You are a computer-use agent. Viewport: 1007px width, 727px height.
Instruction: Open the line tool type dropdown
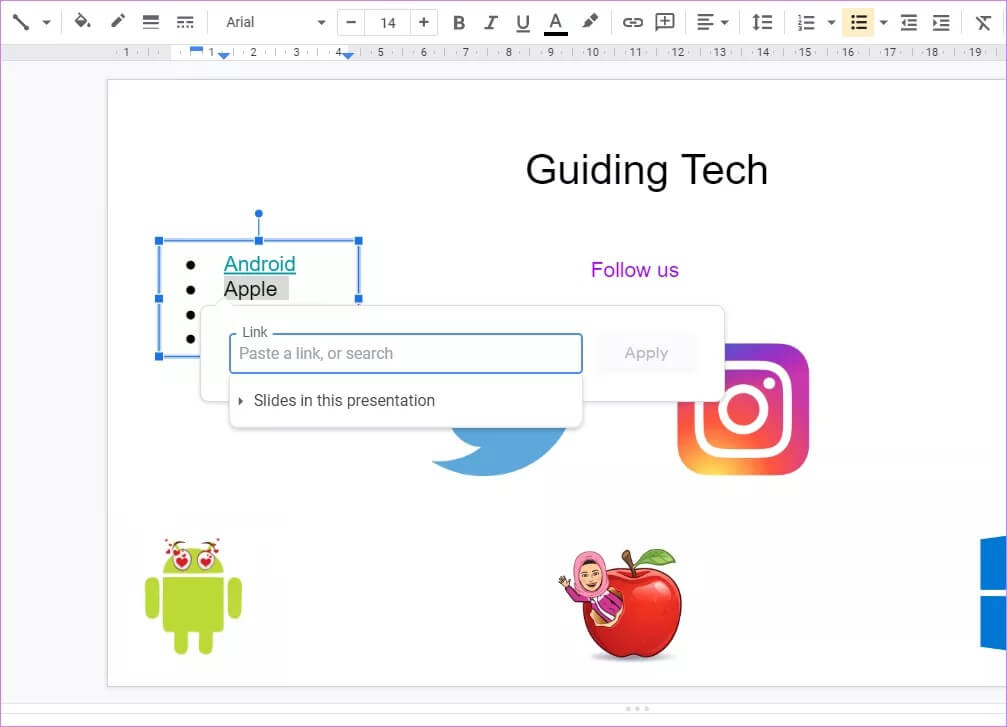tap(46, 22)
